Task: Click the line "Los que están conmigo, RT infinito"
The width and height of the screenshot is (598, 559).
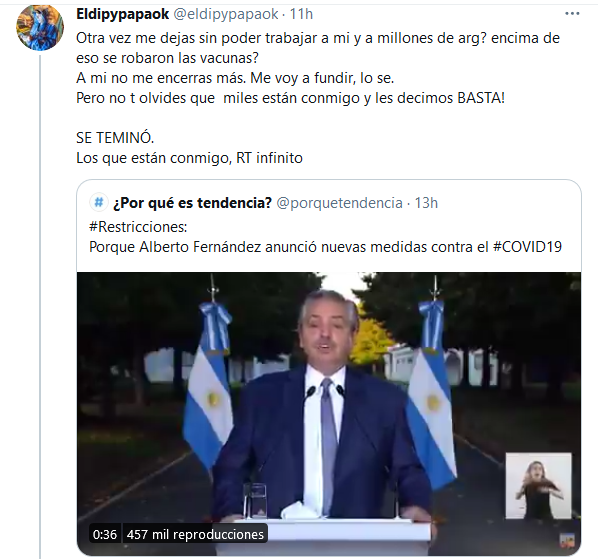Action: (190, 158)
